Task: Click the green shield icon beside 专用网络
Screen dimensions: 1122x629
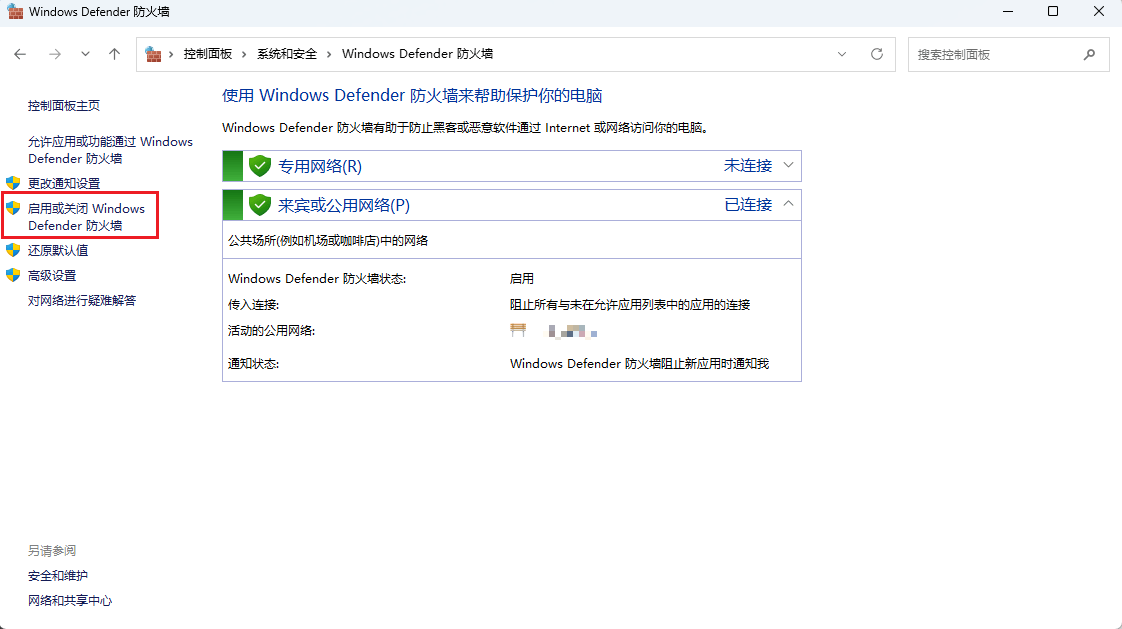Action: point(260,165)
